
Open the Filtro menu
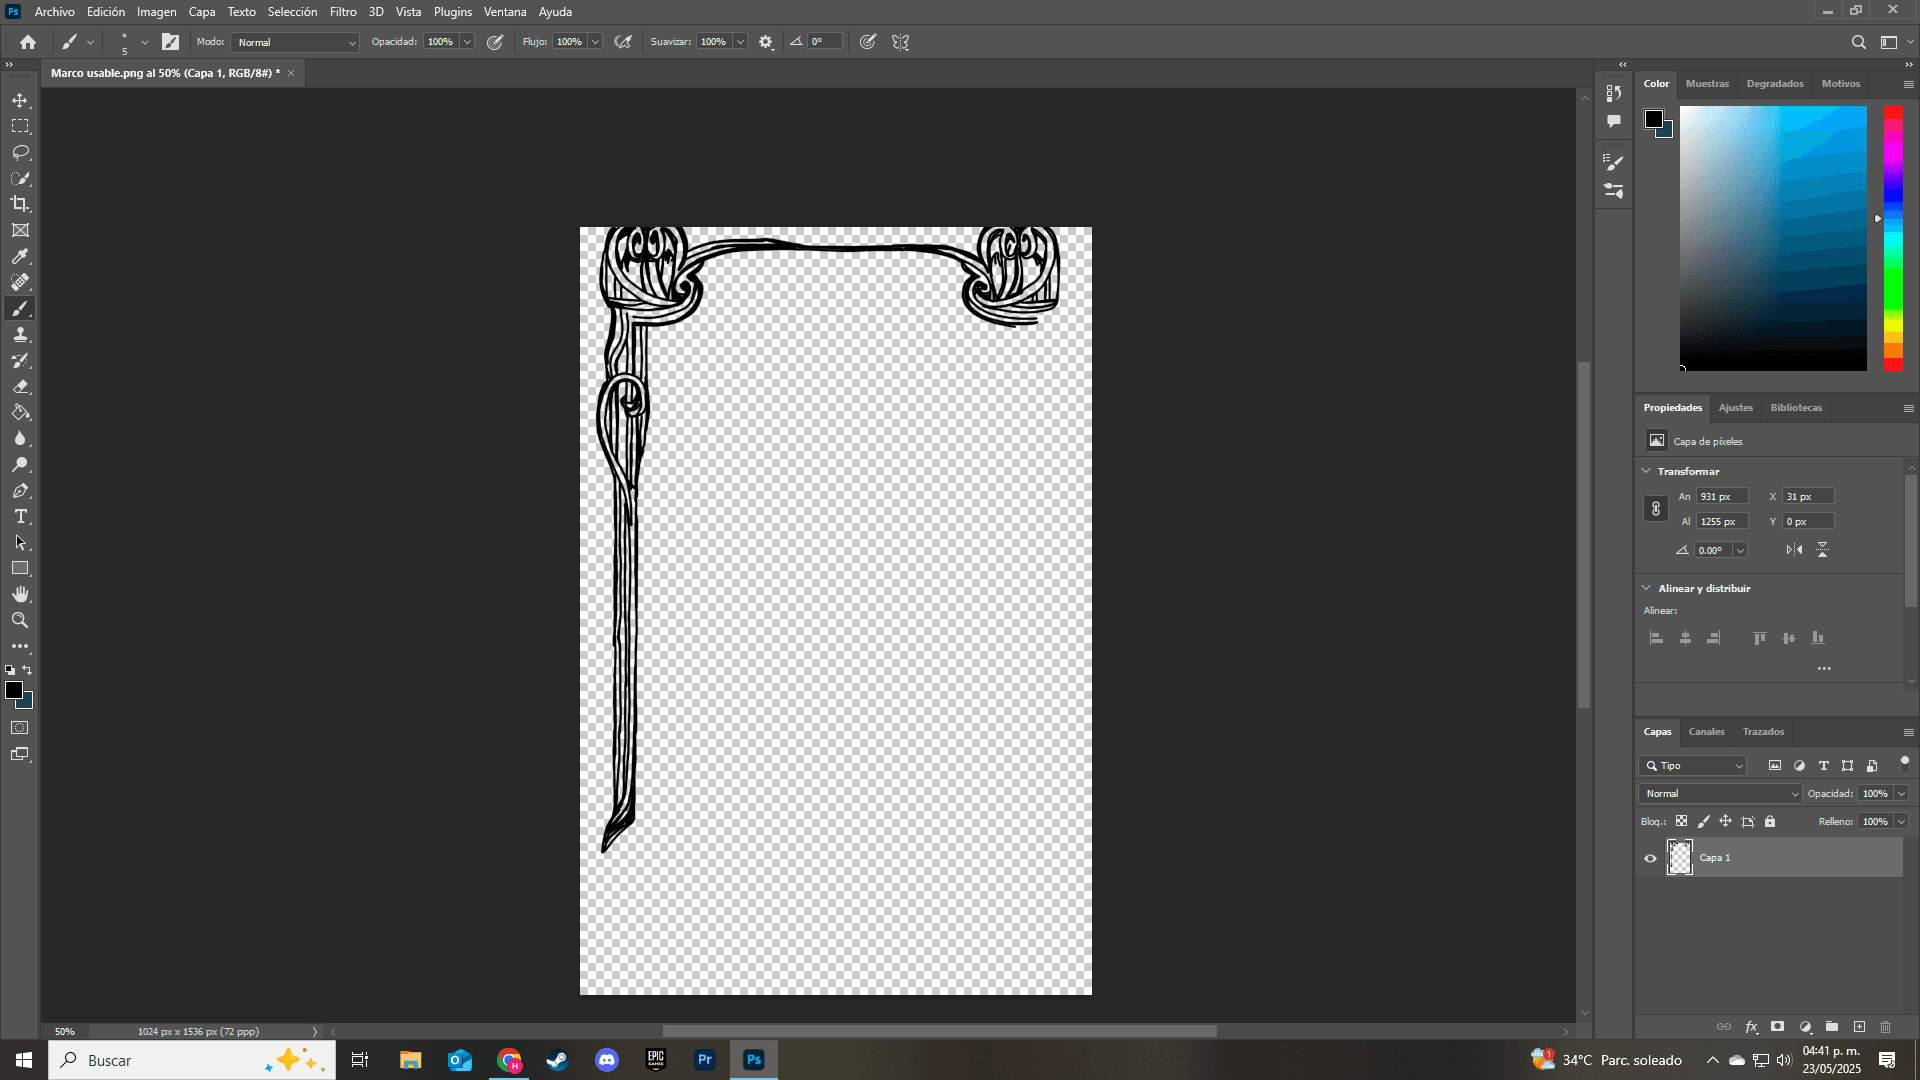coord(343,12)
